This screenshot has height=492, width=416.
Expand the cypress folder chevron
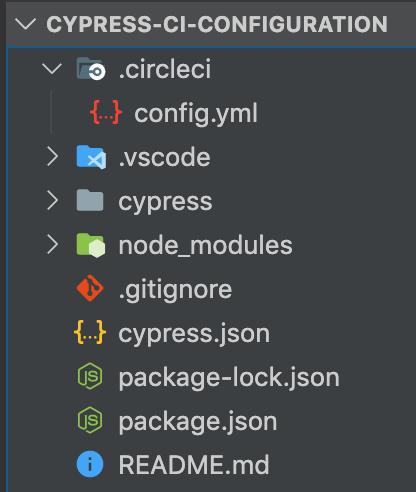pos(53,201)
